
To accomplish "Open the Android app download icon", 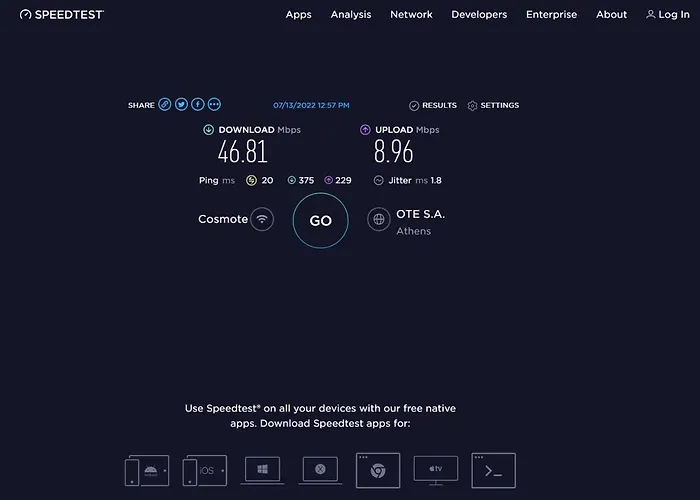I will (148, 469).
